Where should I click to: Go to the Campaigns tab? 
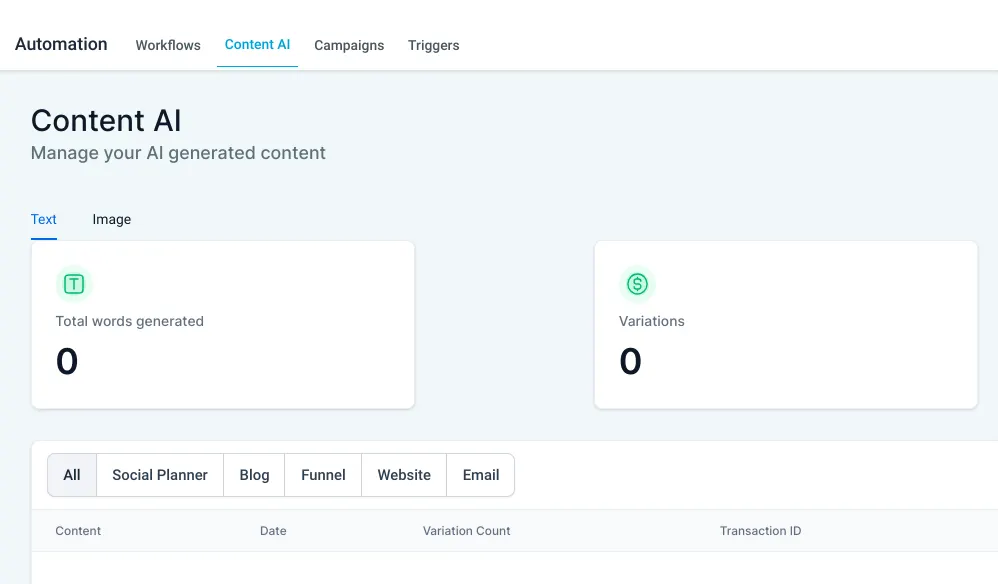click(x=349, y=45)
